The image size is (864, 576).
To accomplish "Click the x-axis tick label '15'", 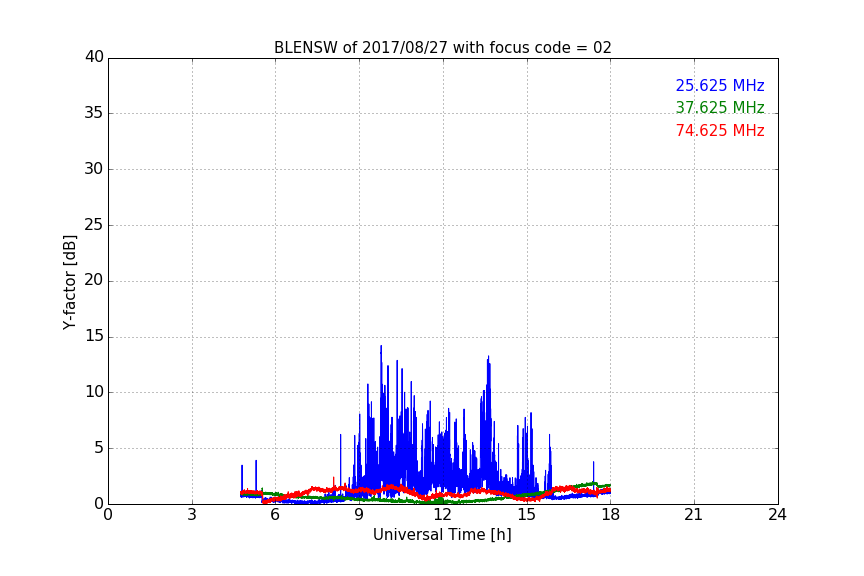I will pyautogui.click(x=527, y=515).
